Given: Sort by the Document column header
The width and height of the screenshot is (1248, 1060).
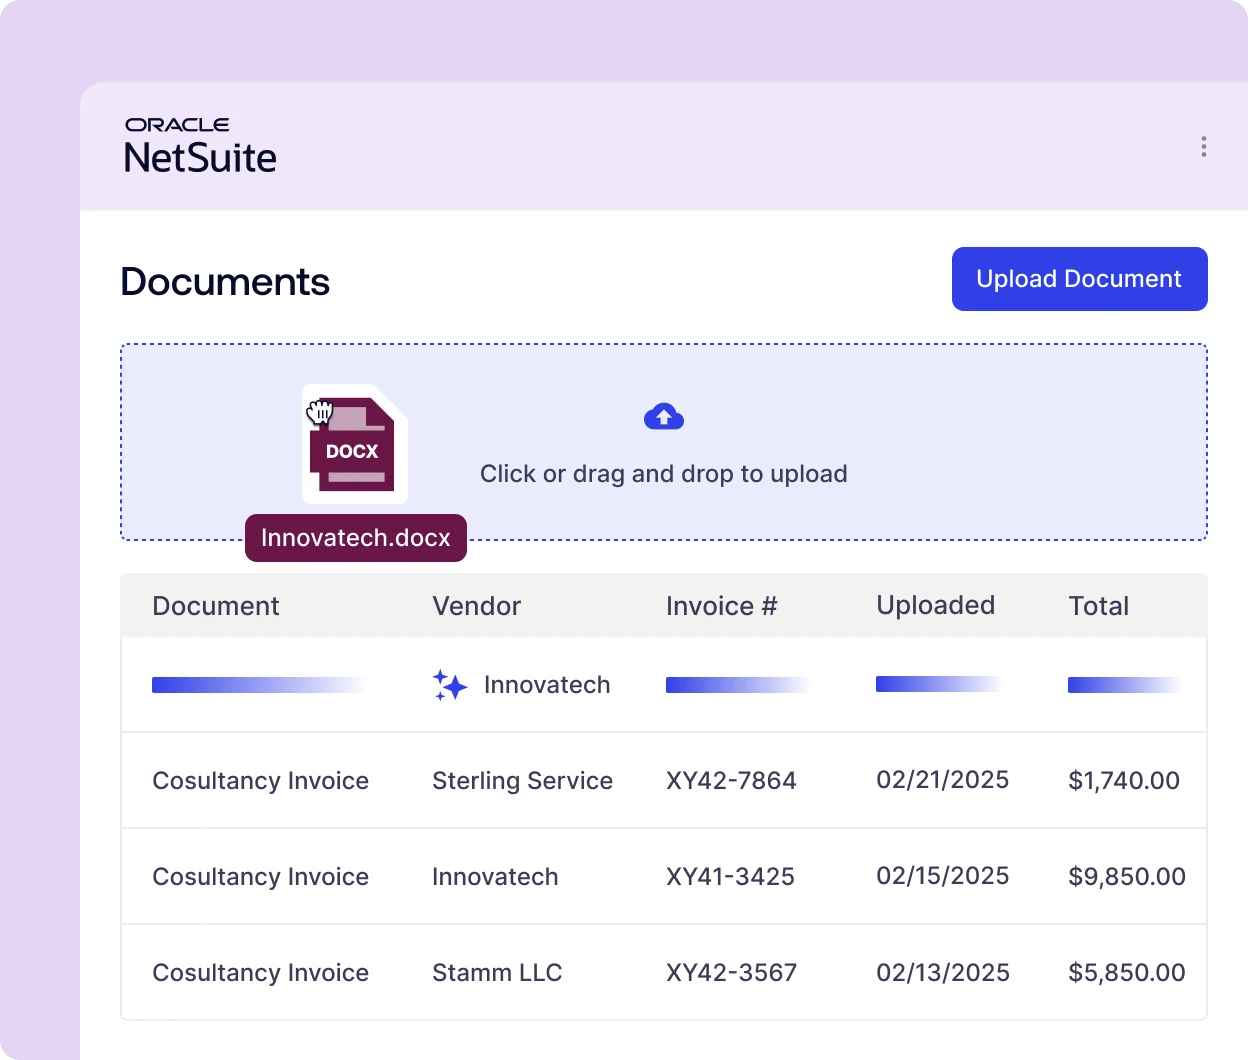Looking at the screenshot, I should click(216, 606).
